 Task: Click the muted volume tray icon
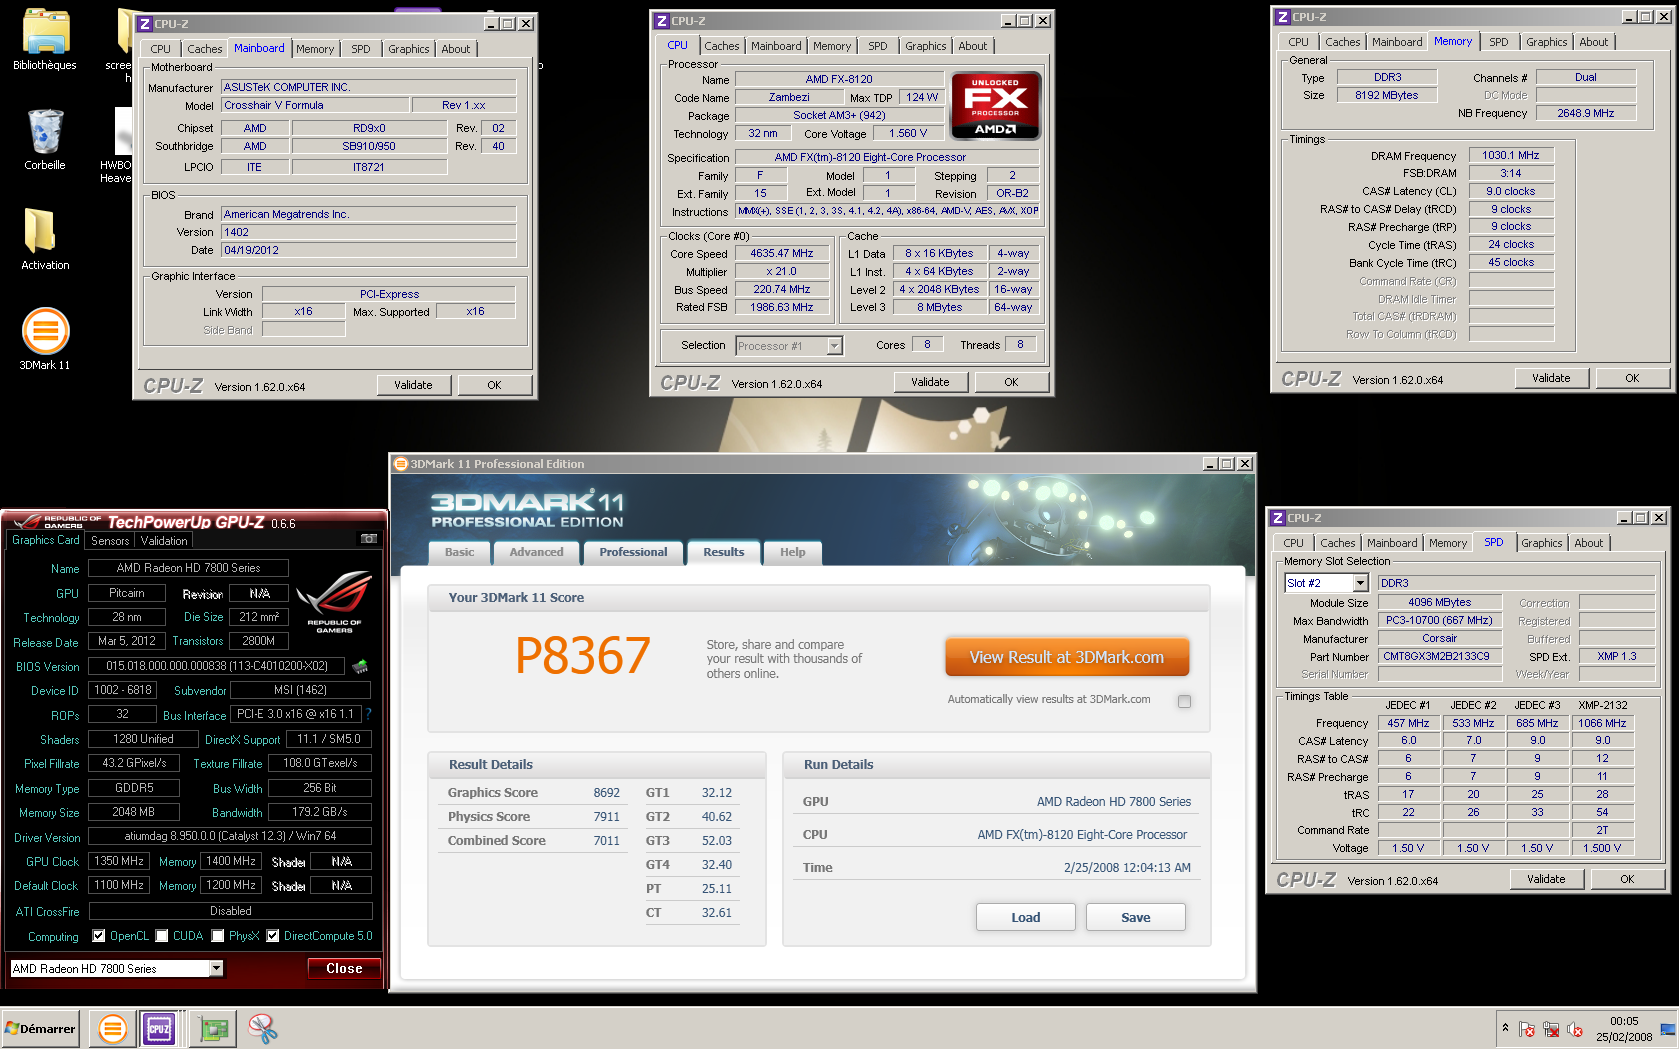pos(1575,1029)
